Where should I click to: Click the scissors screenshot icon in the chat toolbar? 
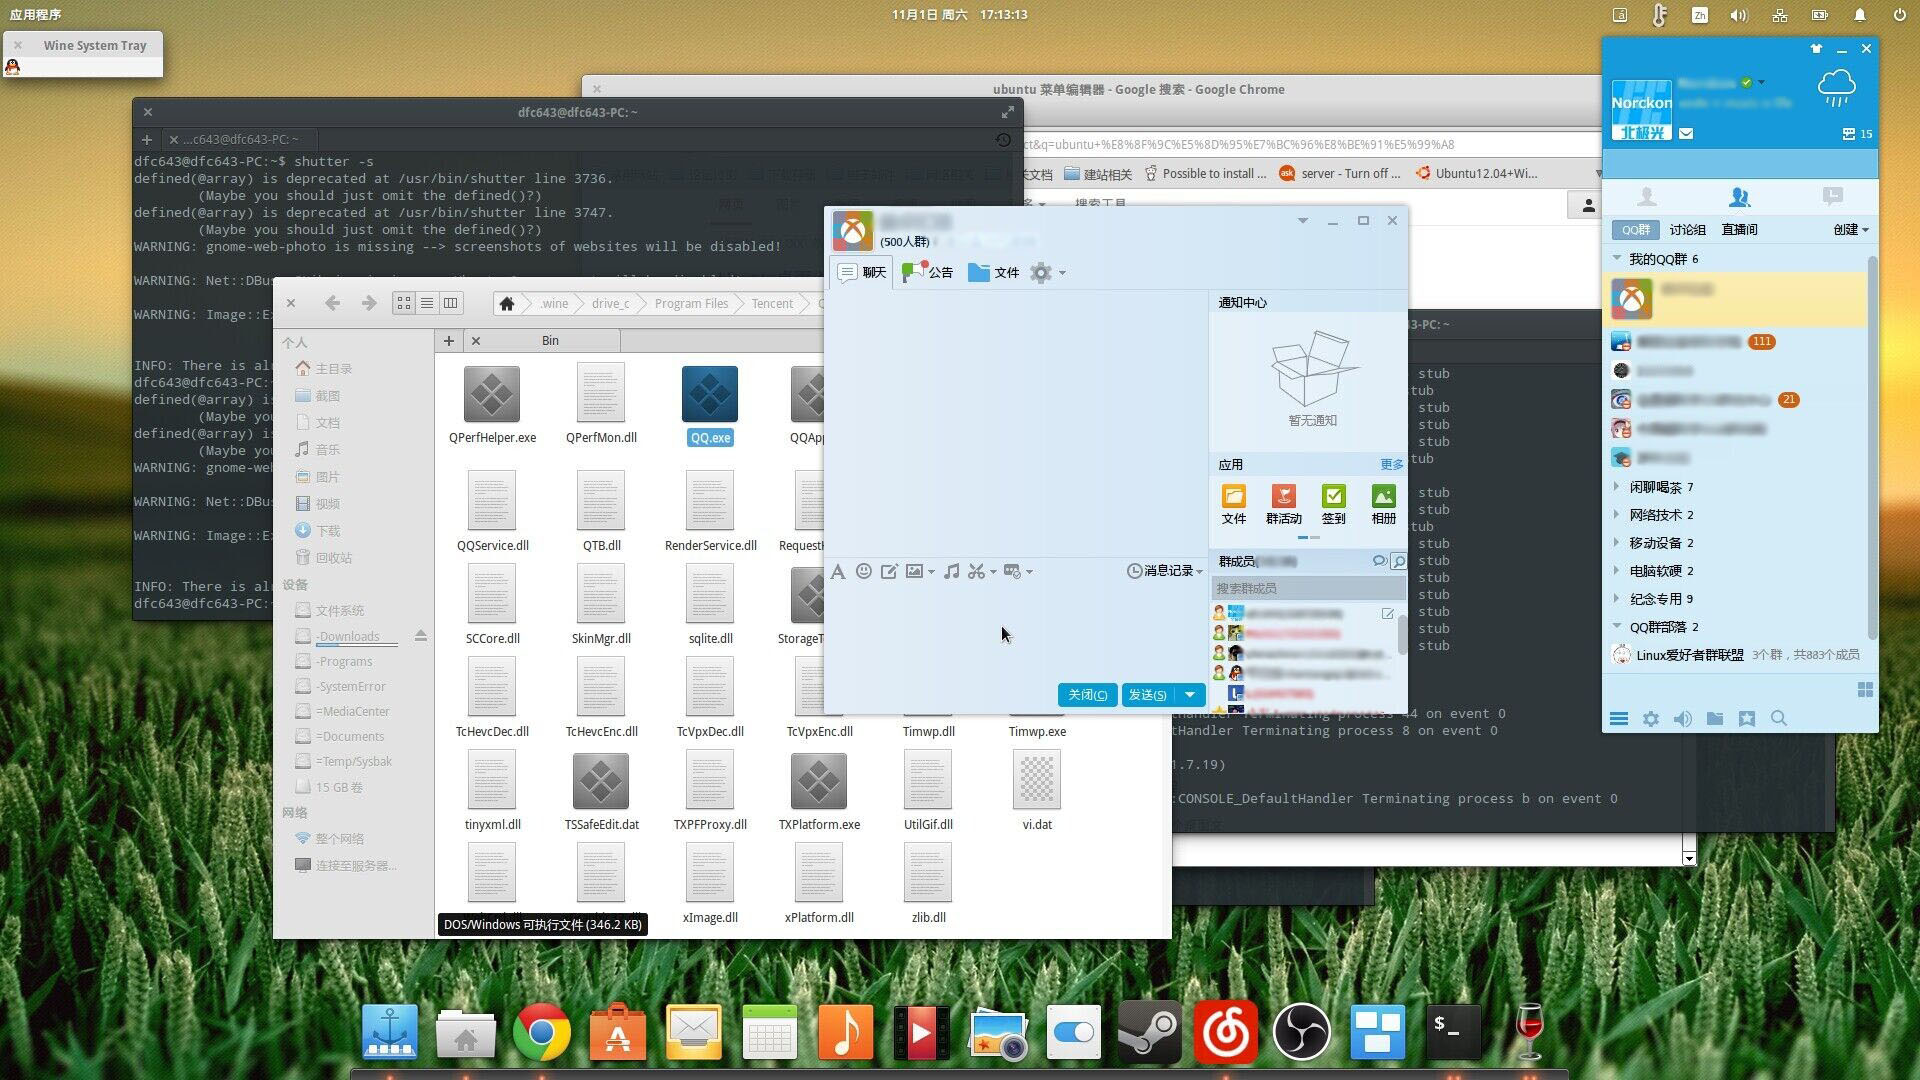977,571
